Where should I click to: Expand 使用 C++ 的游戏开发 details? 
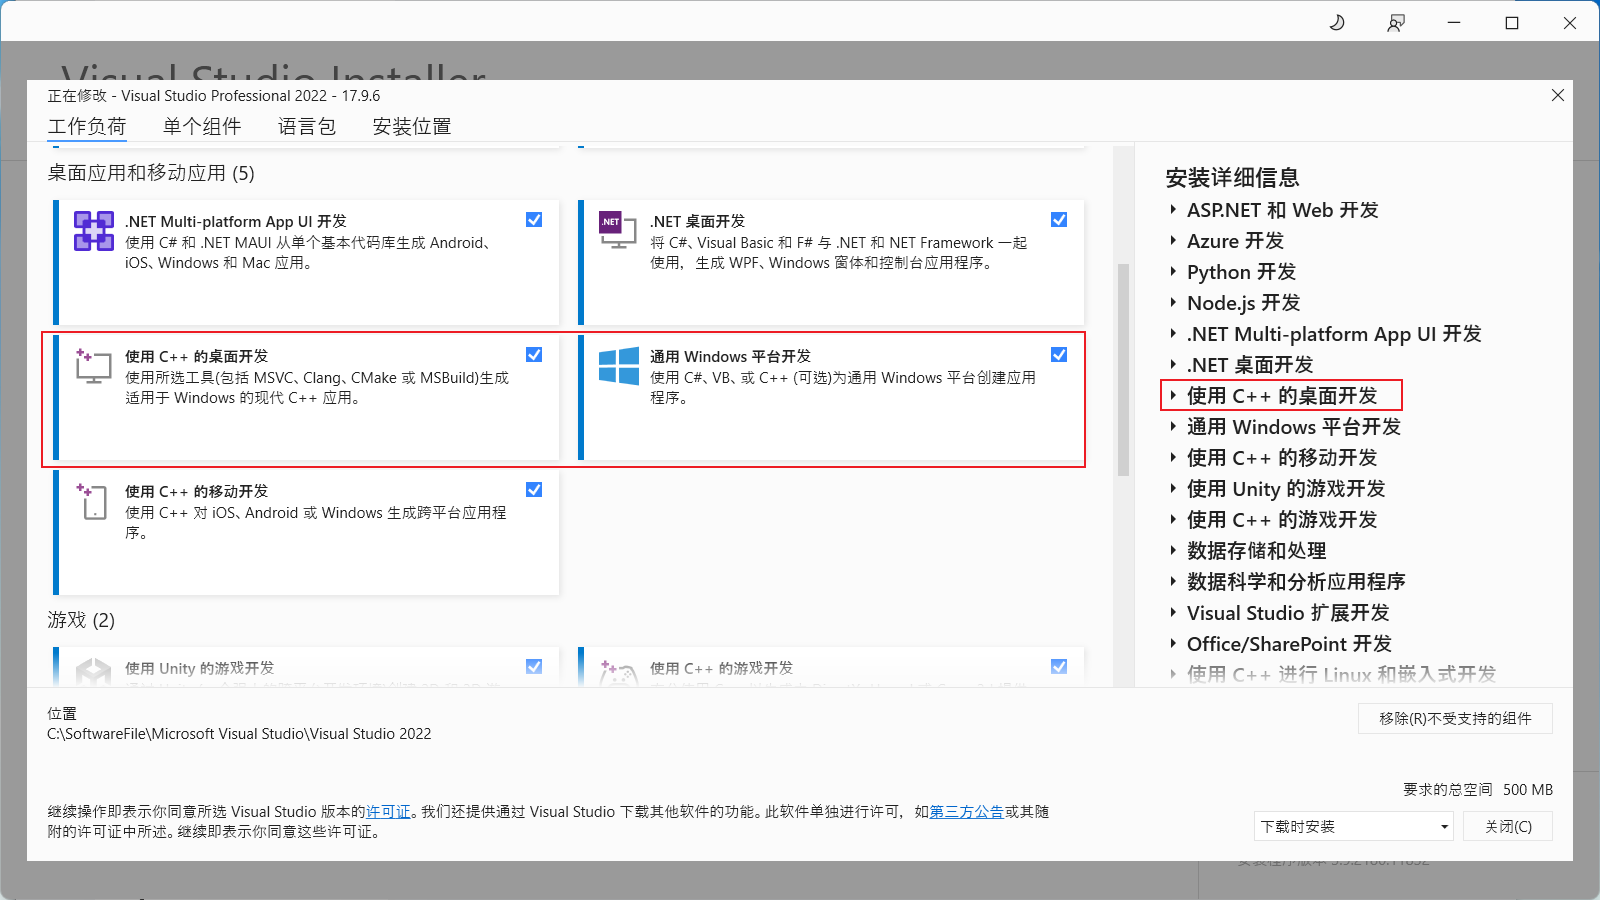[1173, 520]
